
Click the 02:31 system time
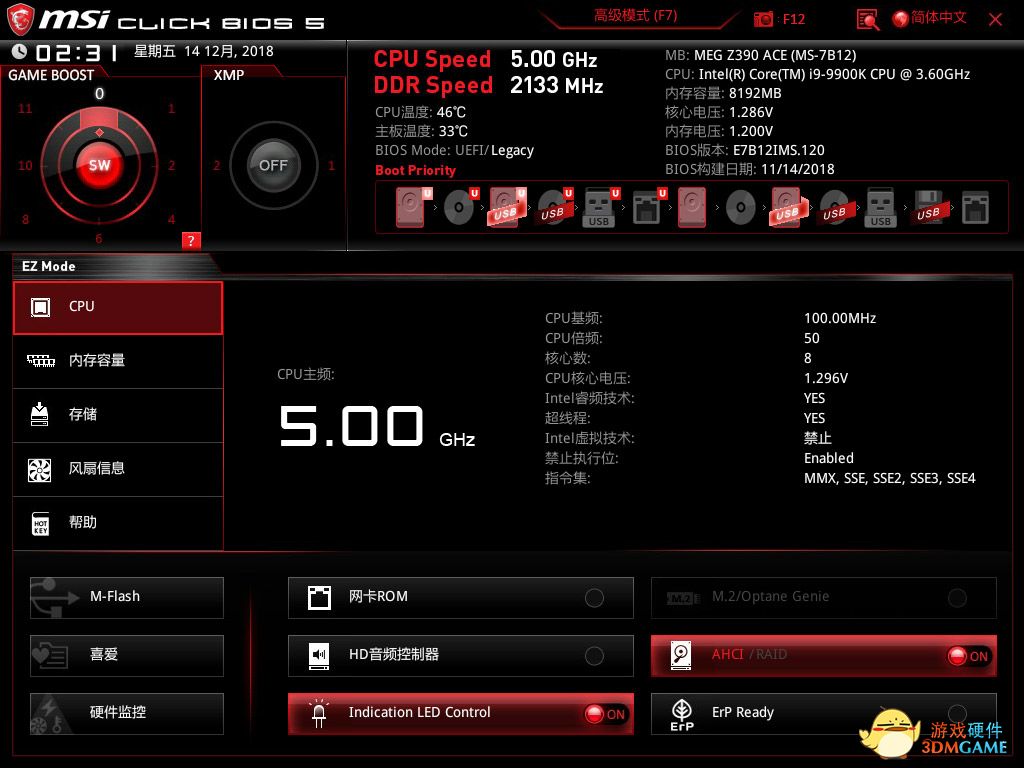click(77, 52)
